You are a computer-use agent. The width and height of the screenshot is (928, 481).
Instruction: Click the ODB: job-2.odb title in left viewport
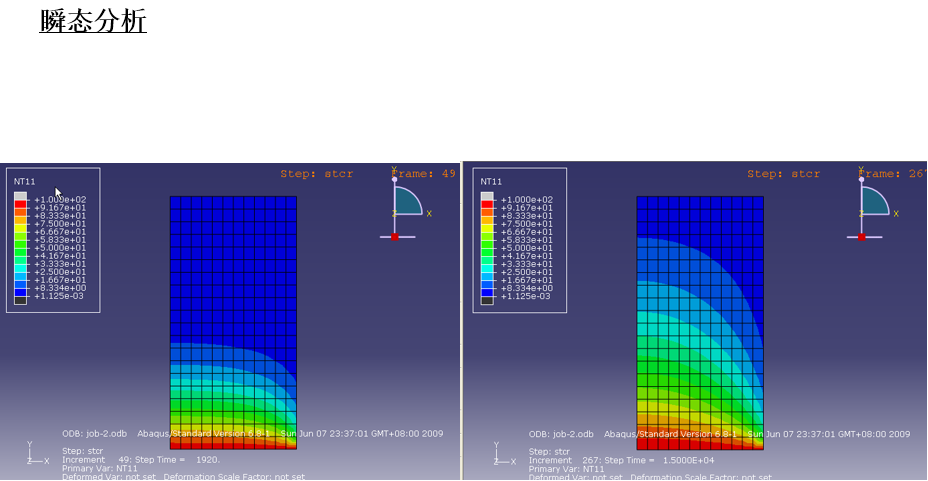click(95, 434)
